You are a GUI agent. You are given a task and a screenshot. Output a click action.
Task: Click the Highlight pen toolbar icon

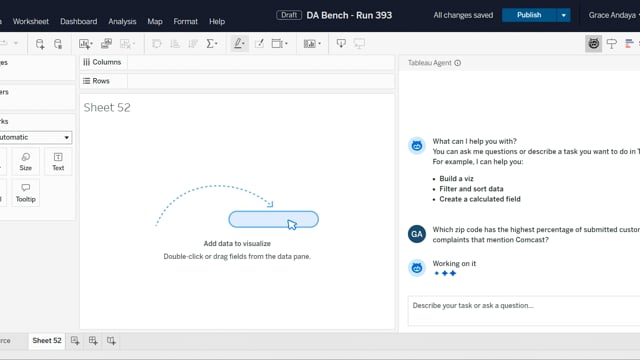pyautogui.click(x=238, y=44)
